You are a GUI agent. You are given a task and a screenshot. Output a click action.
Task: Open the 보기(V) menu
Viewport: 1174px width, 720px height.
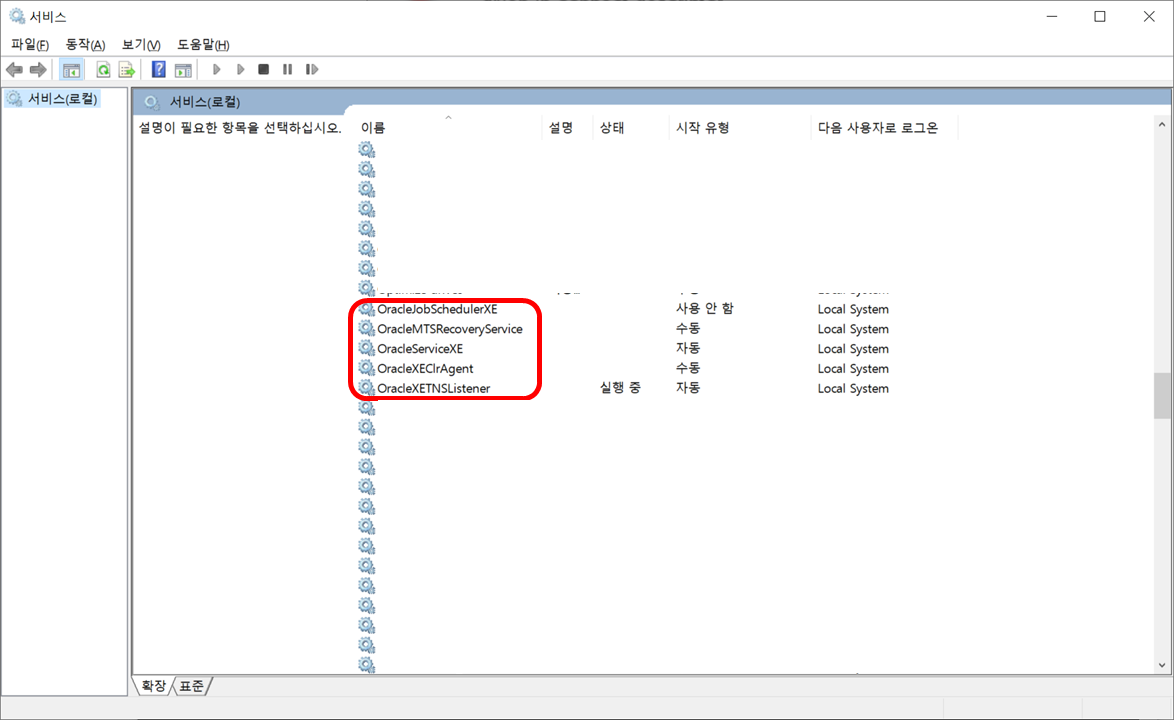tap(141, 45)
